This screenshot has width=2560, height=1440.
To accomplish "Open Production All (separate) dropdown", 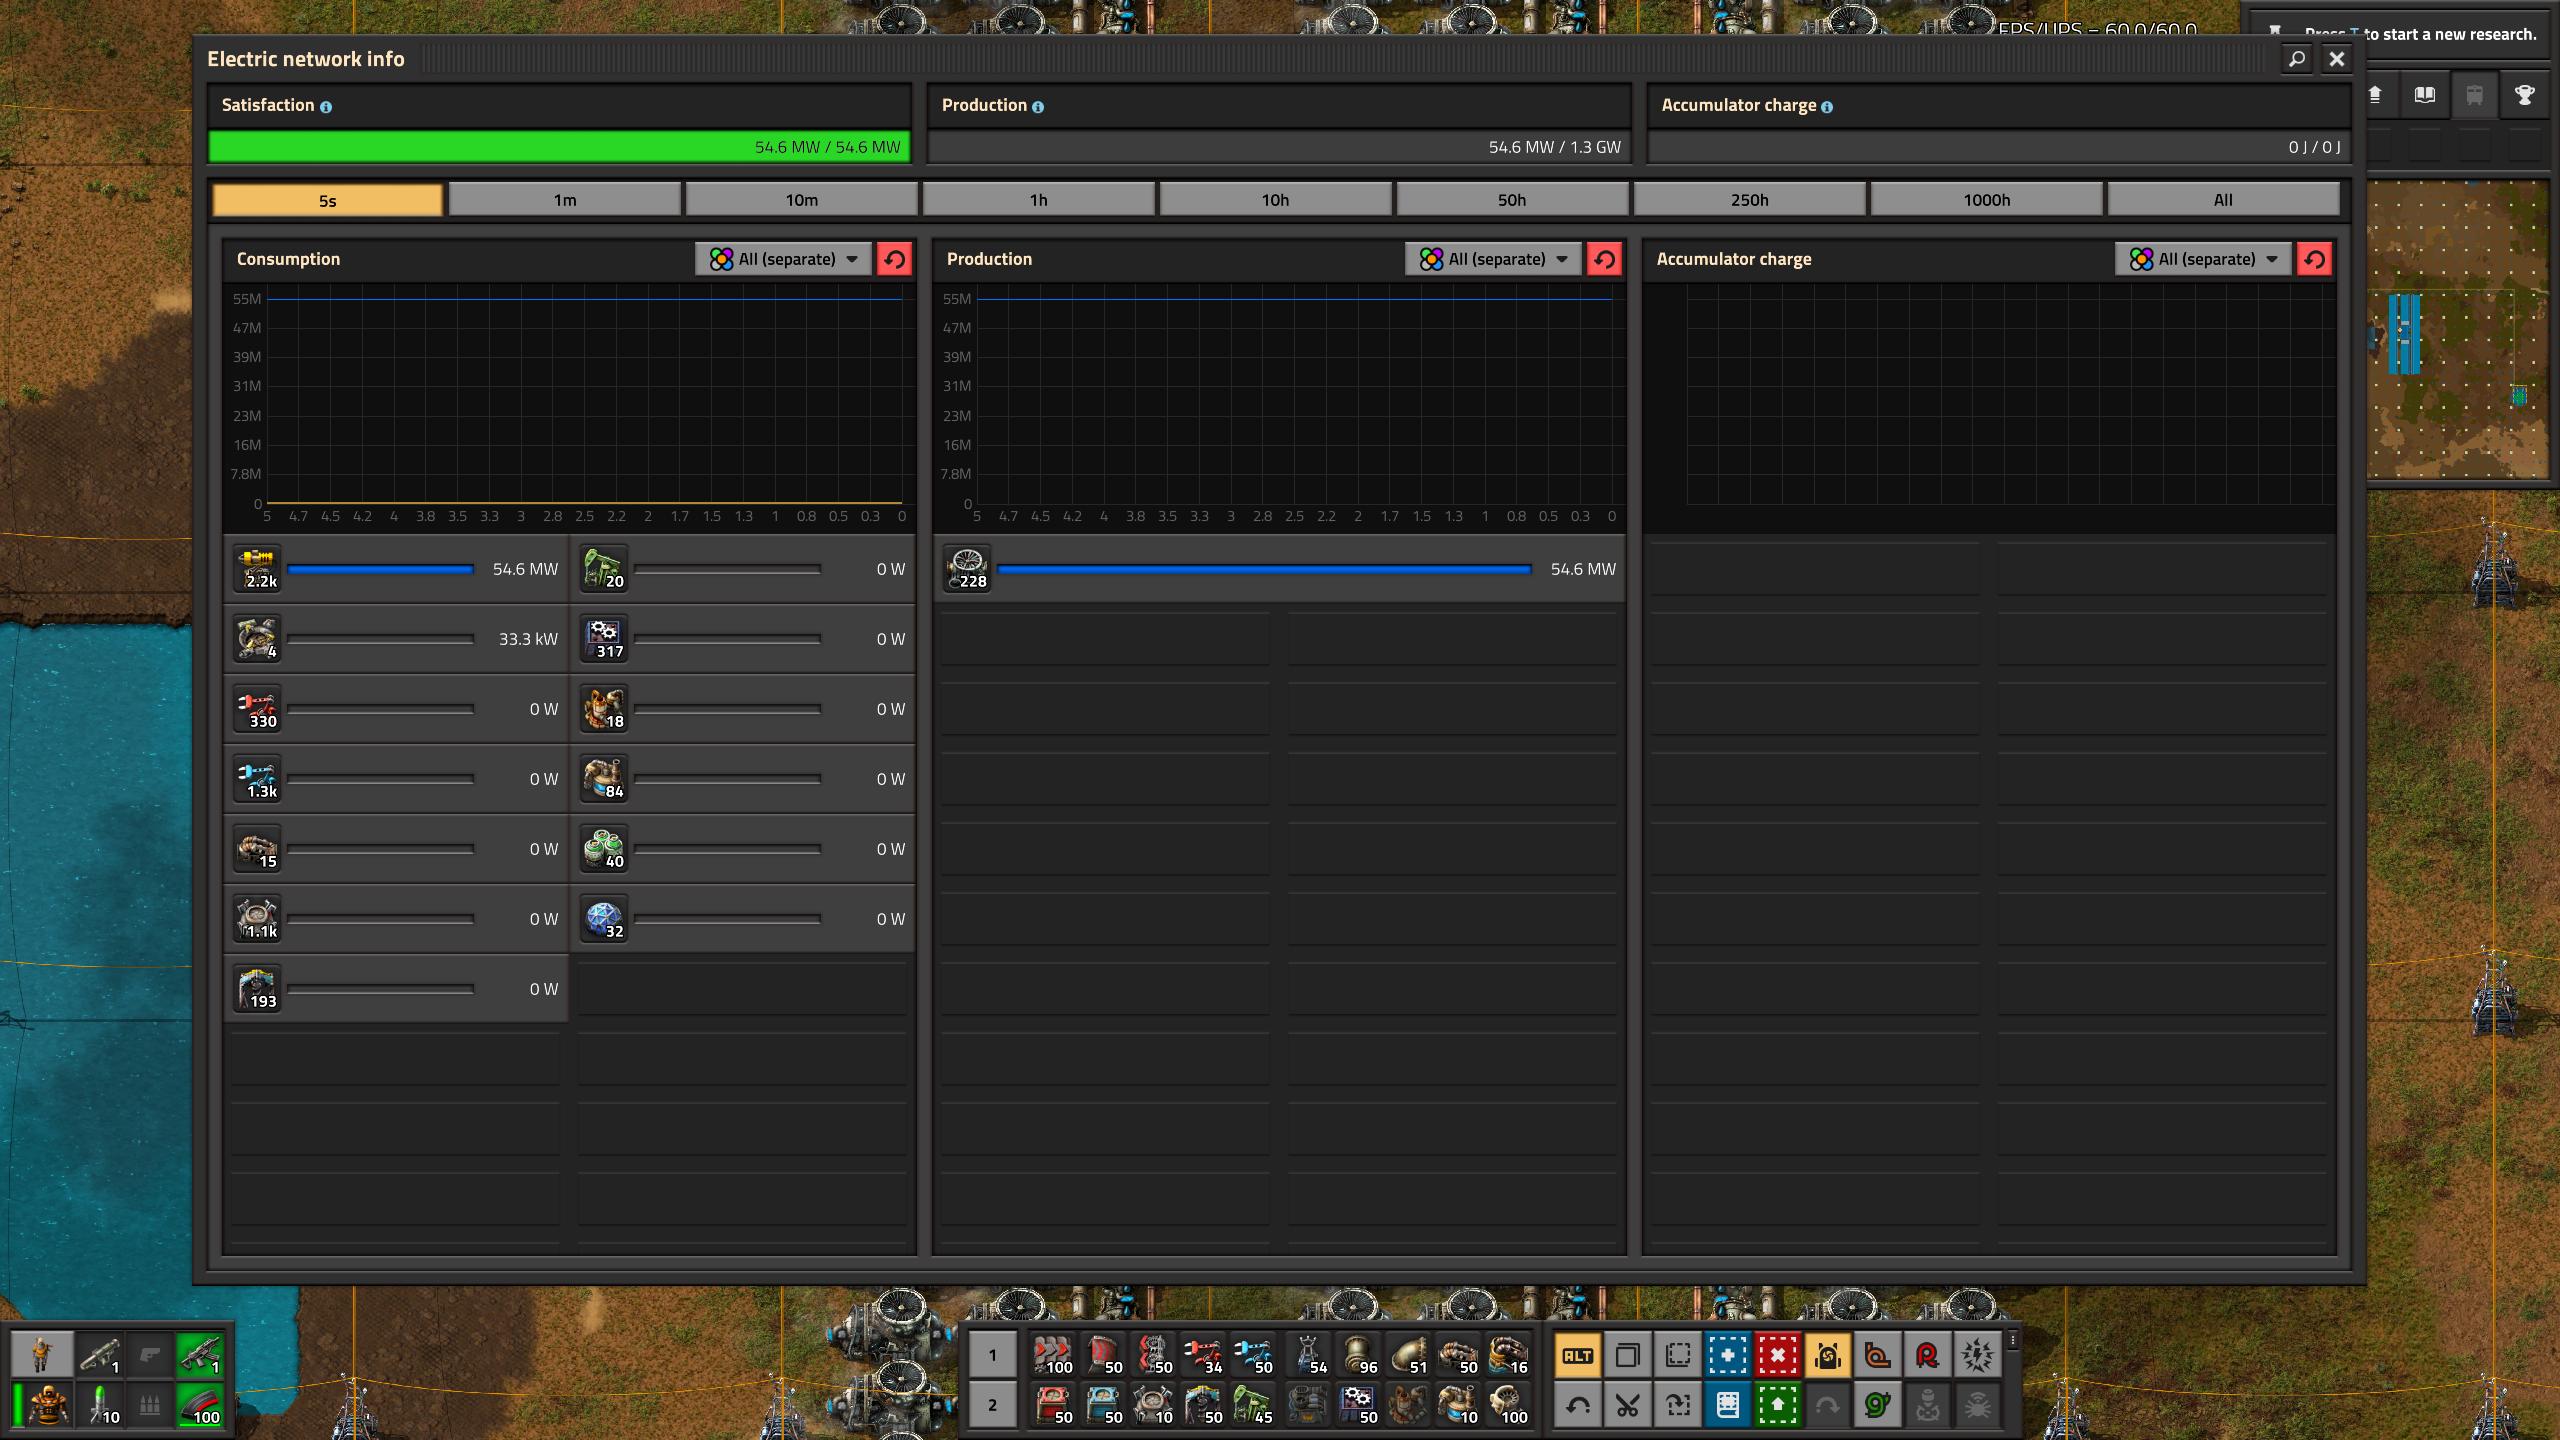I will click(1494, 259).
